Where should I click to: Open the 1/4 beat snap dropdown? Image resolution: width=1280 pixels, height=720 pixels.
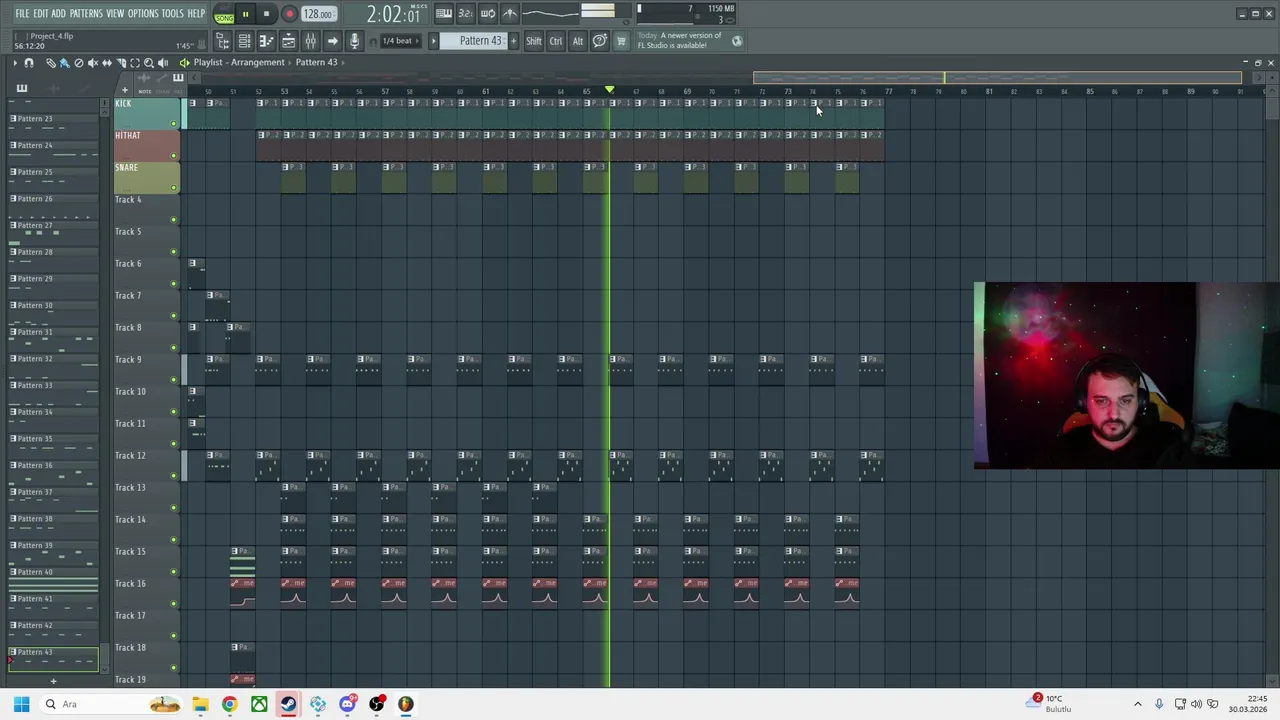tap(399, 41)
